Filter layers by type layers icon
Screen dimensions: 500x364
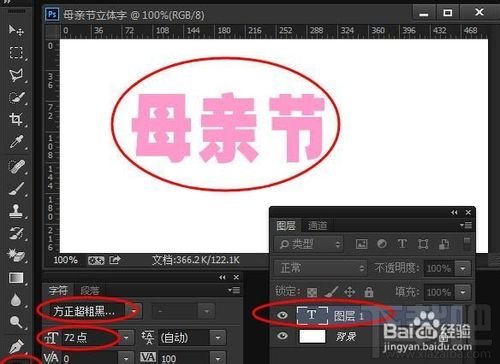click(x=402, y=244)
